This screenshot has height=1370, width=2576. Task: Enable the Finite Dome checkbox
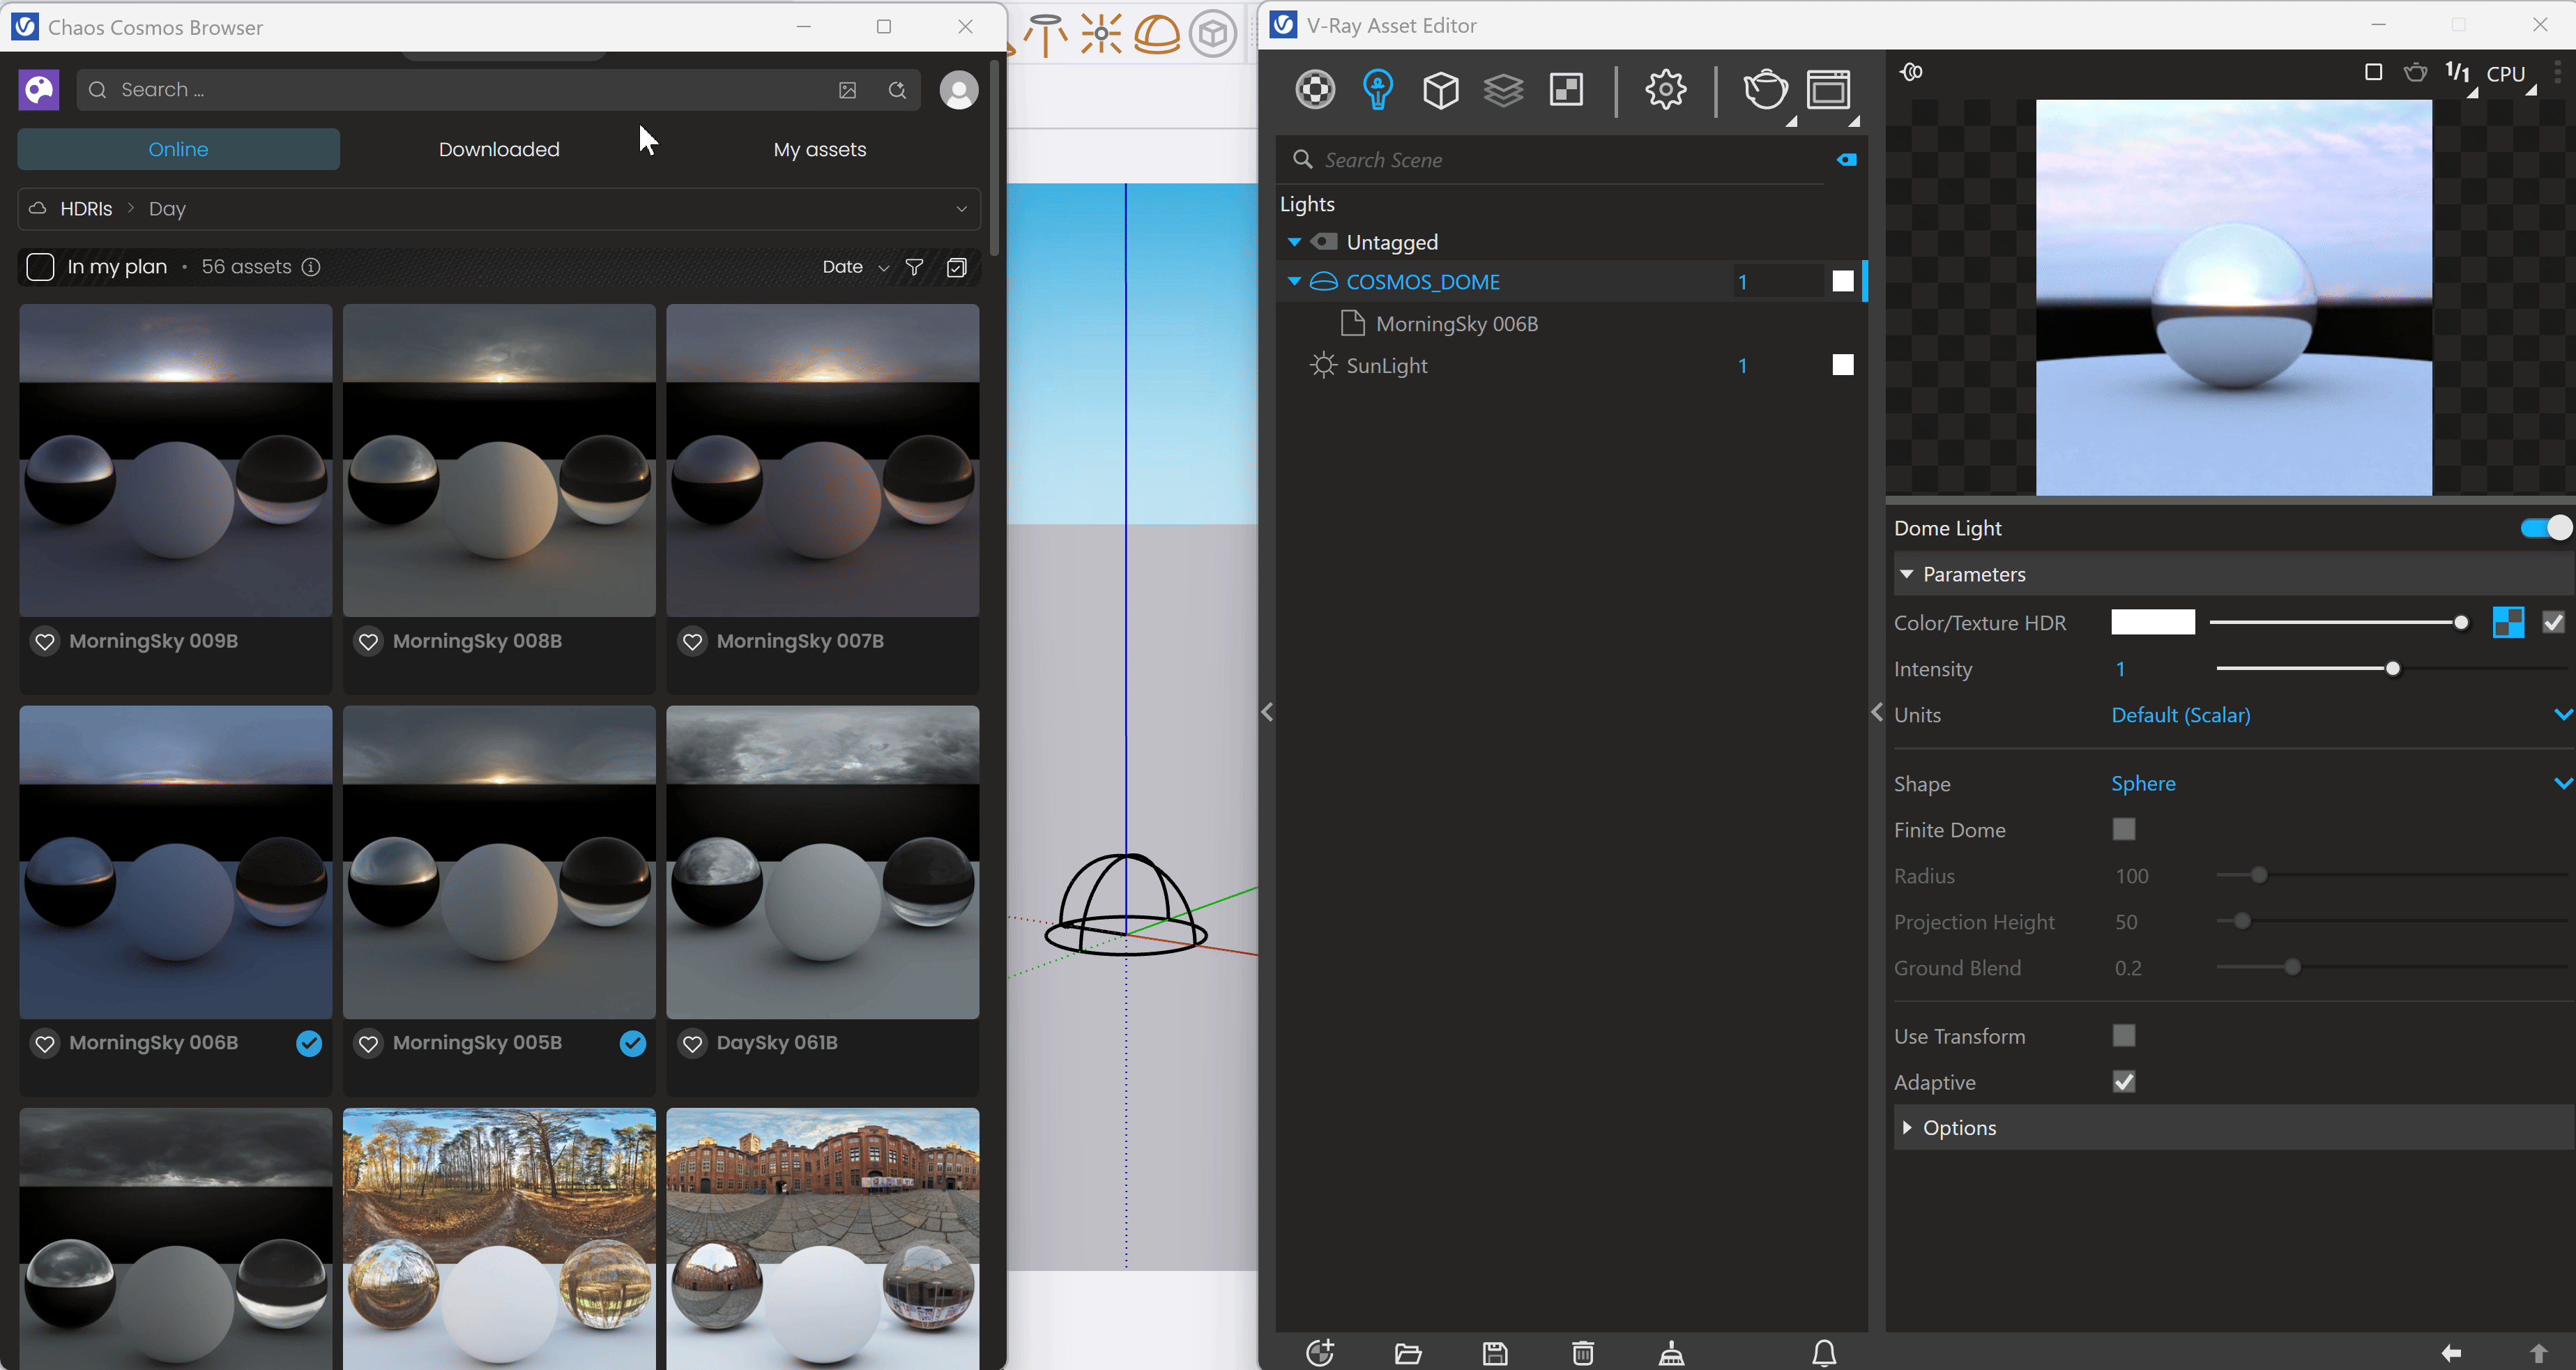point(2123,830)
